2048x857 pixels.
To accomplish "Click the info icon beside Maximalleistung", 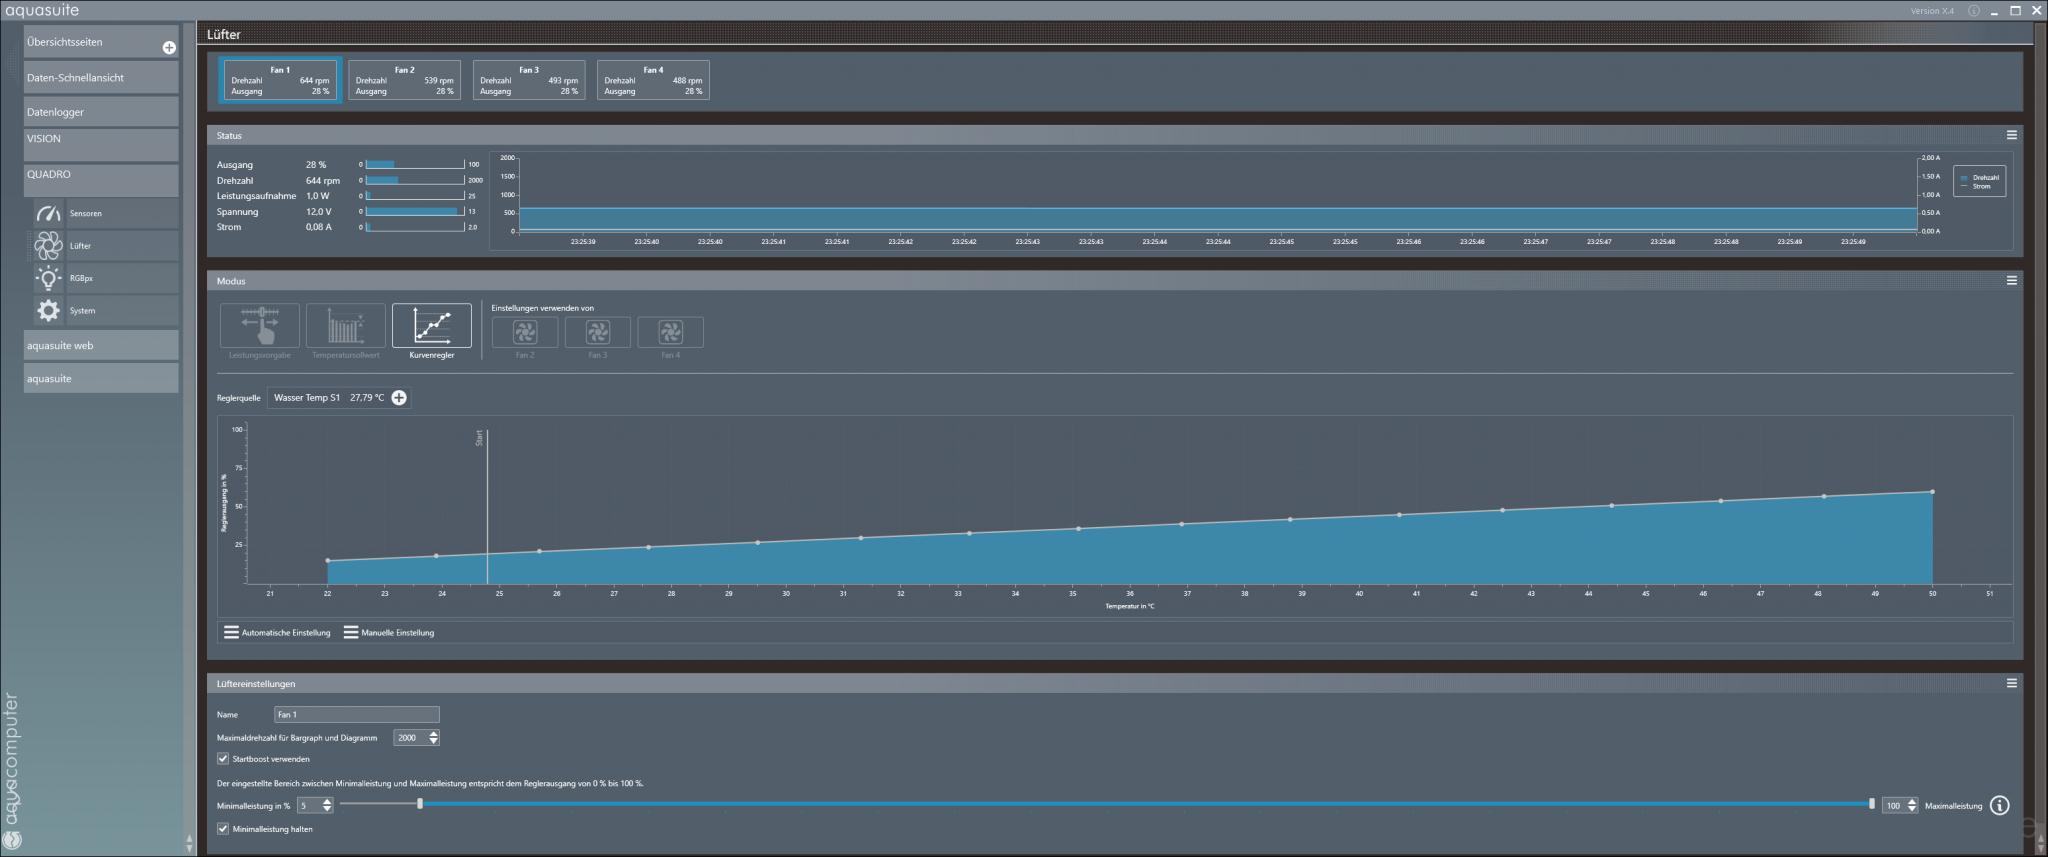I will point(2000,805).
